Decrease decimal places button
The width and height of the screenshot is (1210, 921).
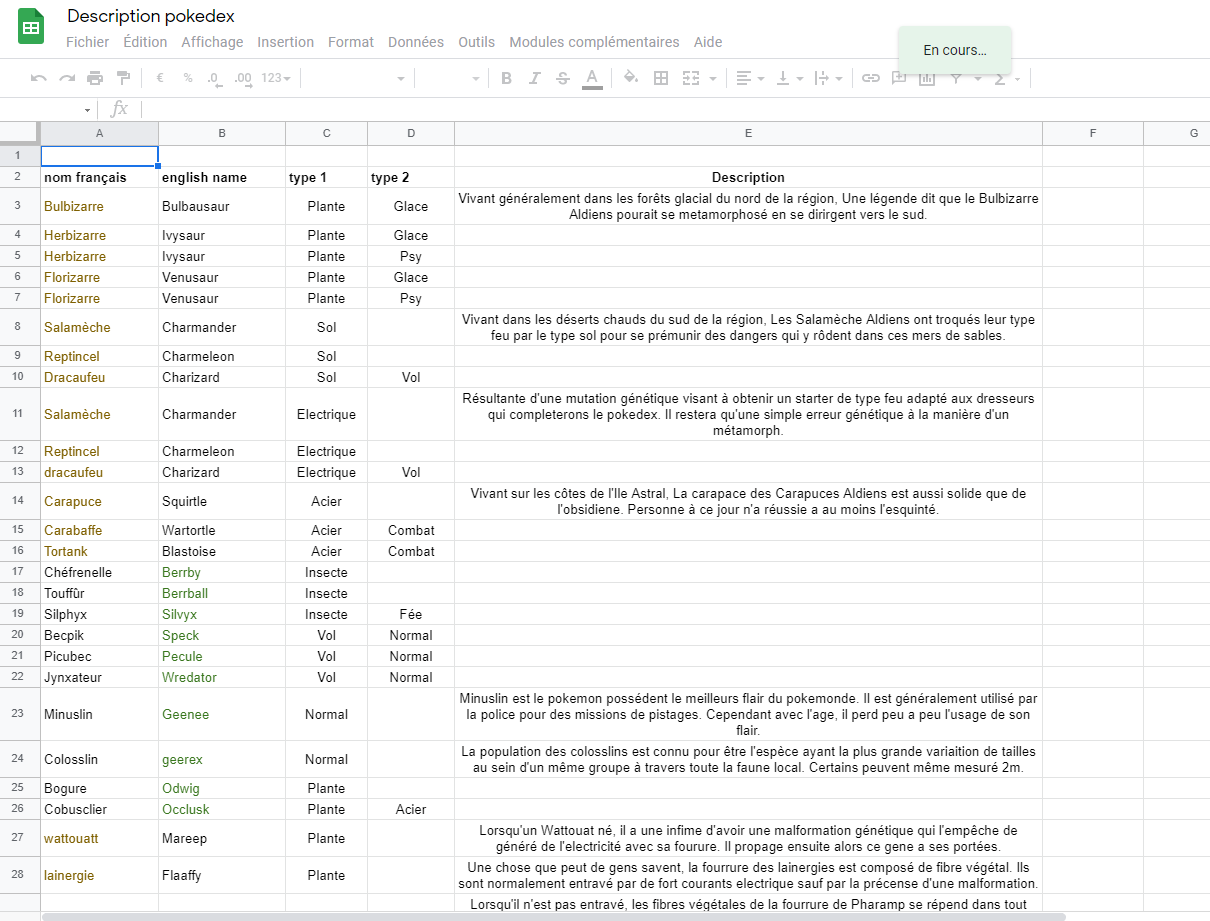(x=214, y=78)
